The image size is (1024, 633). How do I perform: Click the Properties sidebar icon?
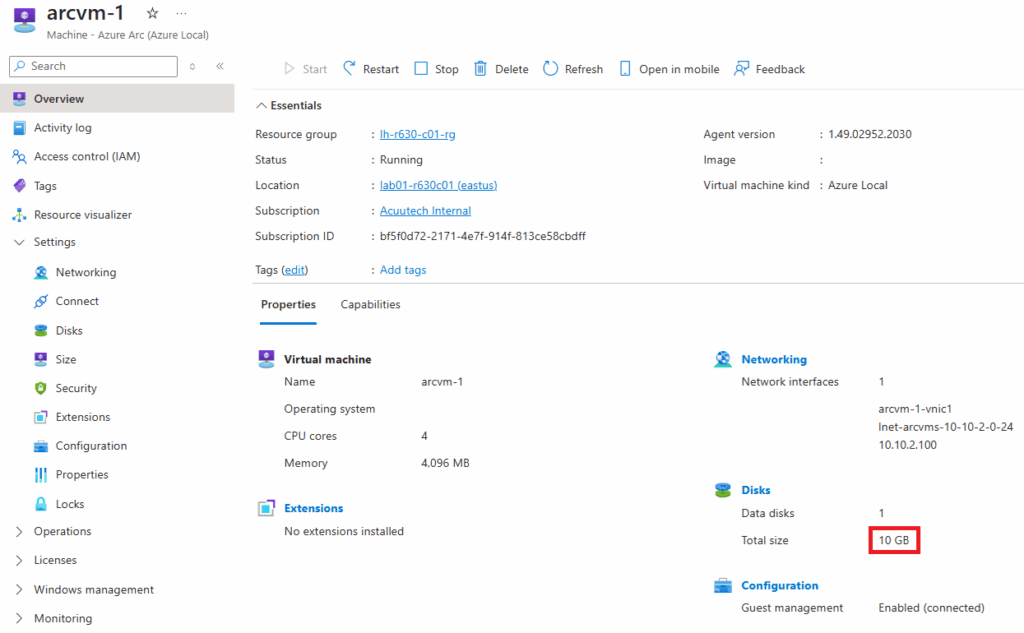pos(40,475)
